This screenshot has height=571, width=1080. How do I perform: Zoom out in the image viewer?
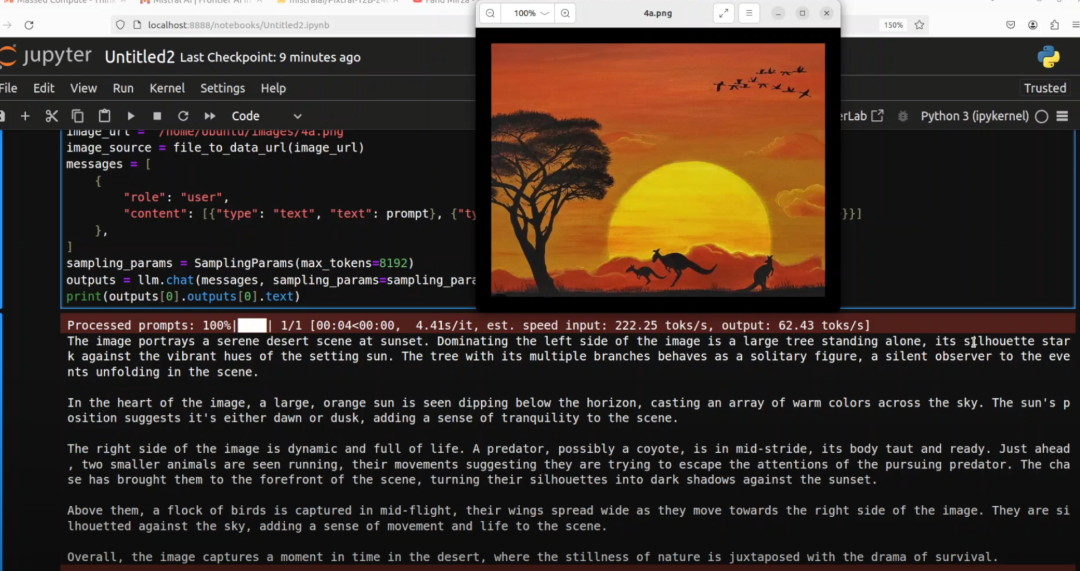490,13
